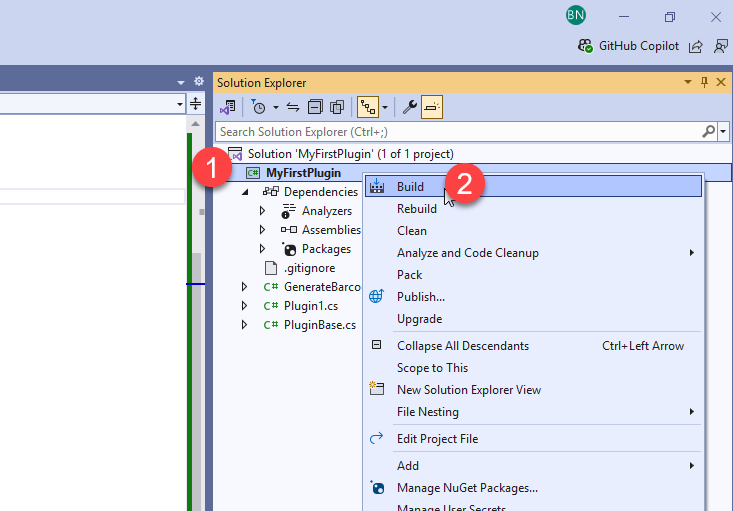The height and width of the screenshot is (511, 733).
Task: Toggle Show All Files in Solution Explorer
Action: coord(337,108)
